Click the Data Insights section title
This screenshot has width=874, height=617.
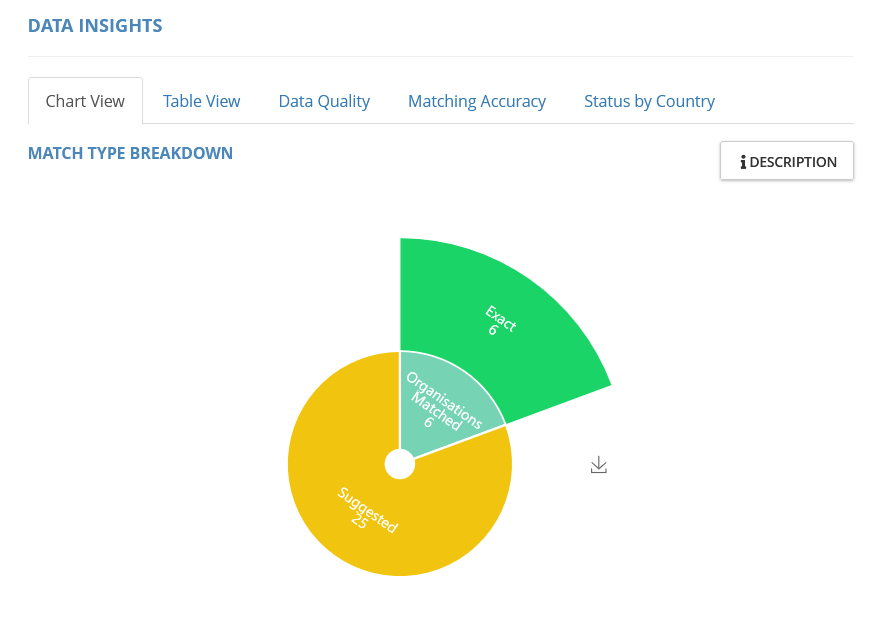tap(95, 26)
